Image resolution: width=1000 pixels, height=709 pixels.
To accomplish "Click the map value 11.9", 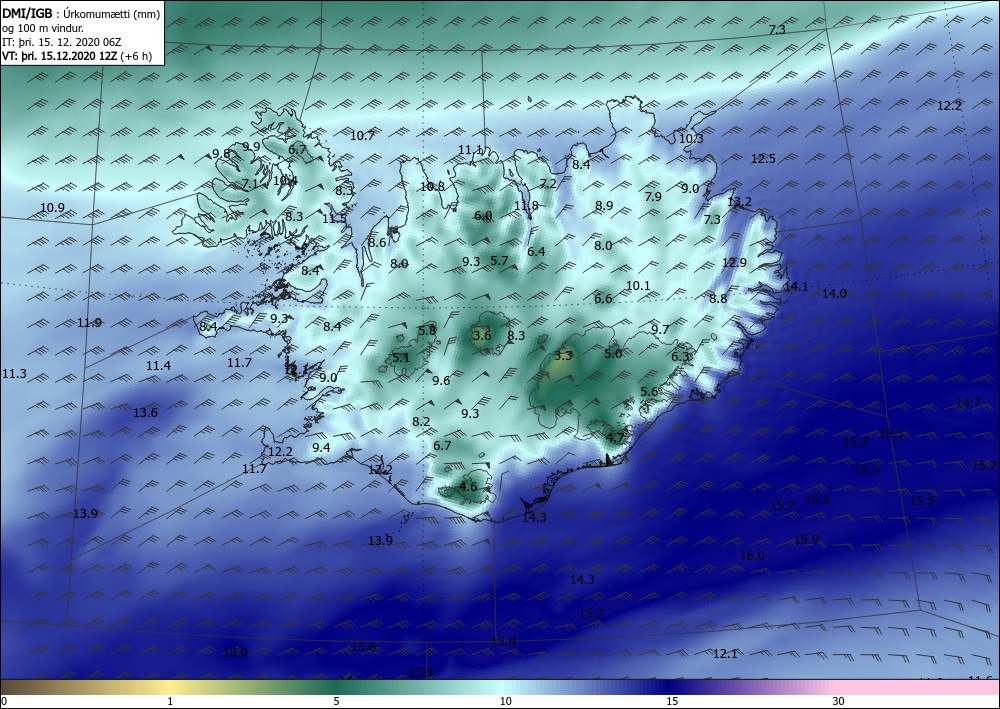I will pos(89,323).
